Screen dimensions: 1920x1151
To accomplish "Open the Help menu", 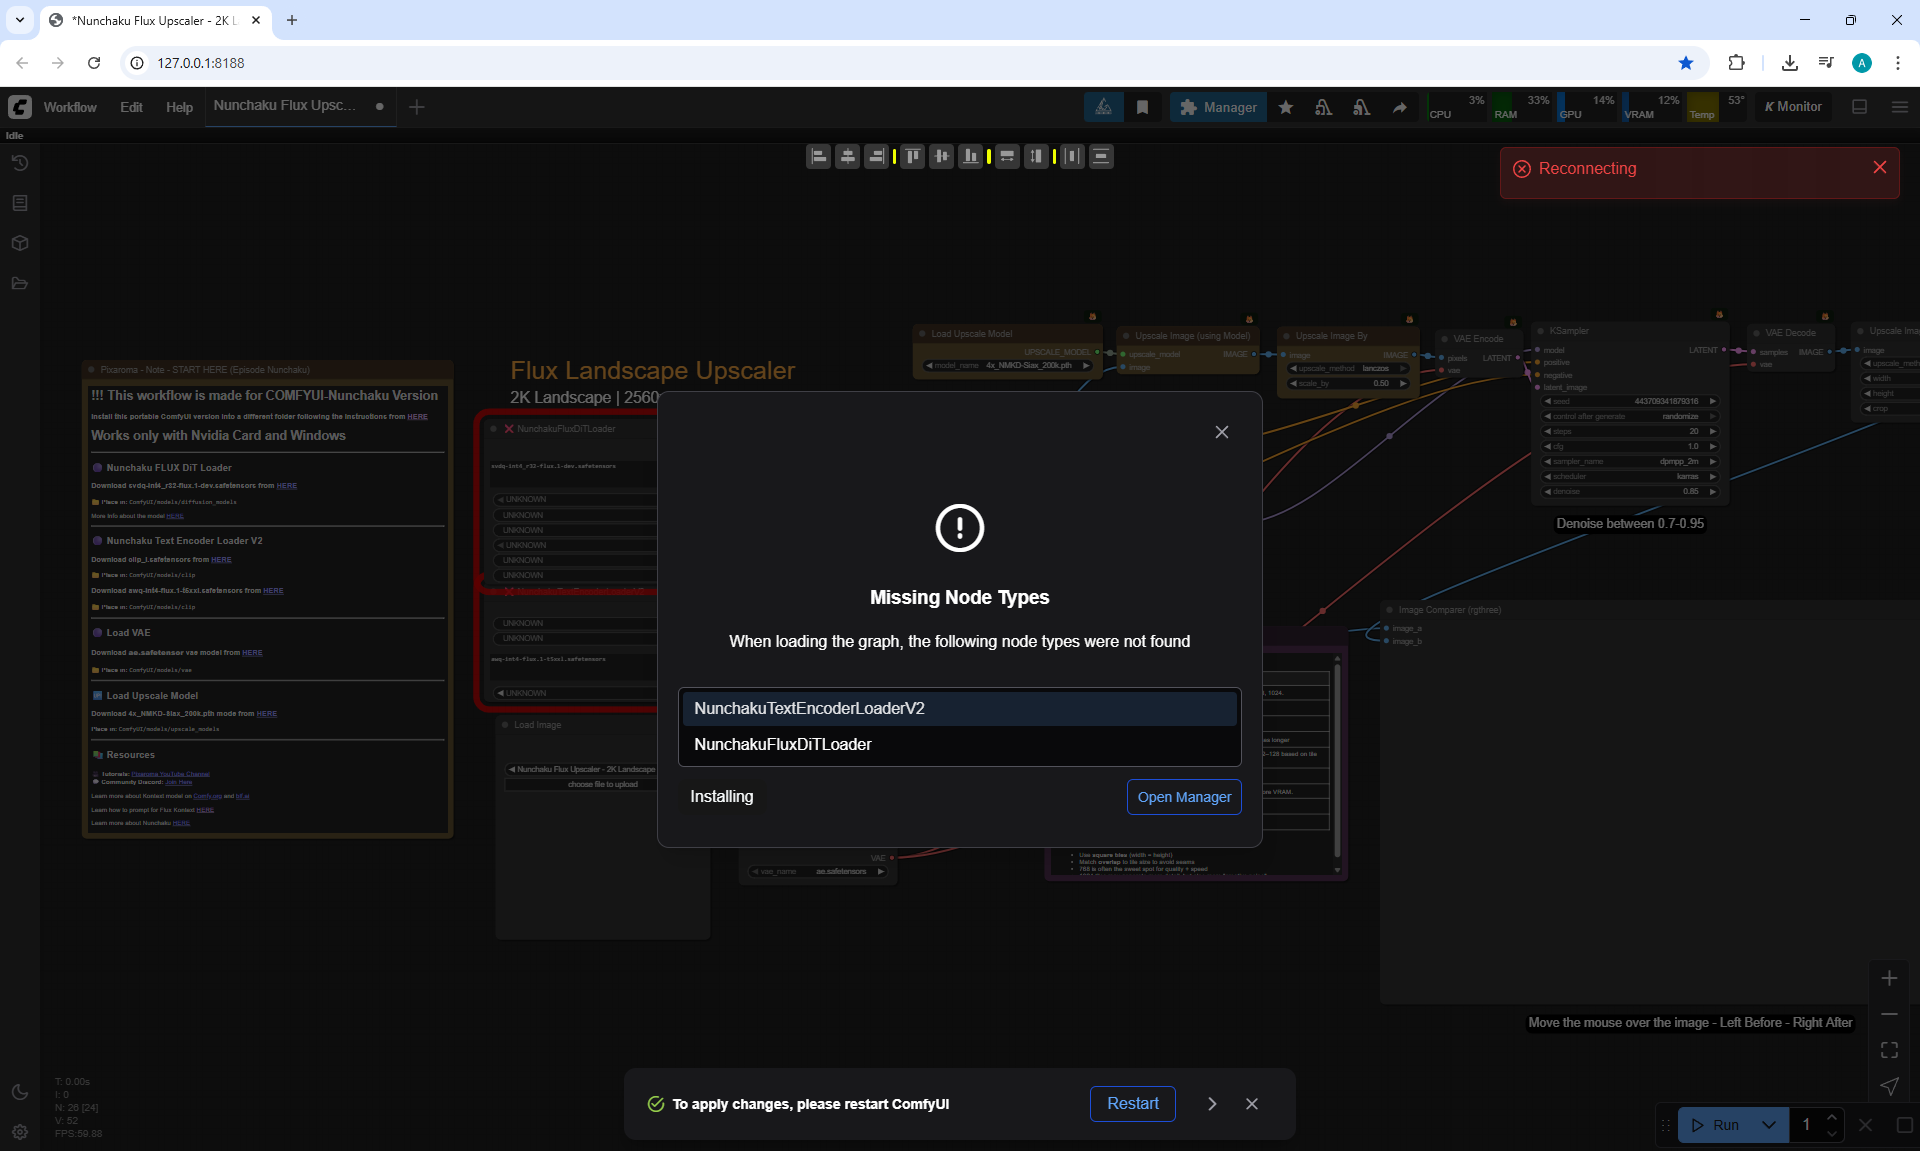I will coord(179,107).
